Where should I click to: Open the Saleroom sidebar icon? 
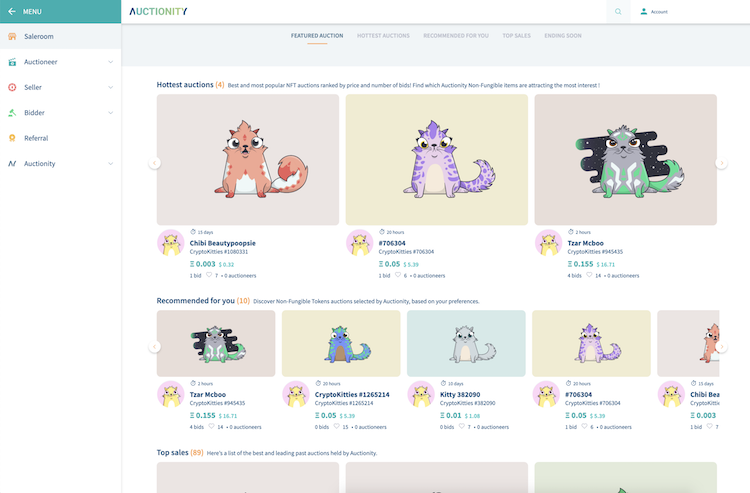(x=12, y=36)
